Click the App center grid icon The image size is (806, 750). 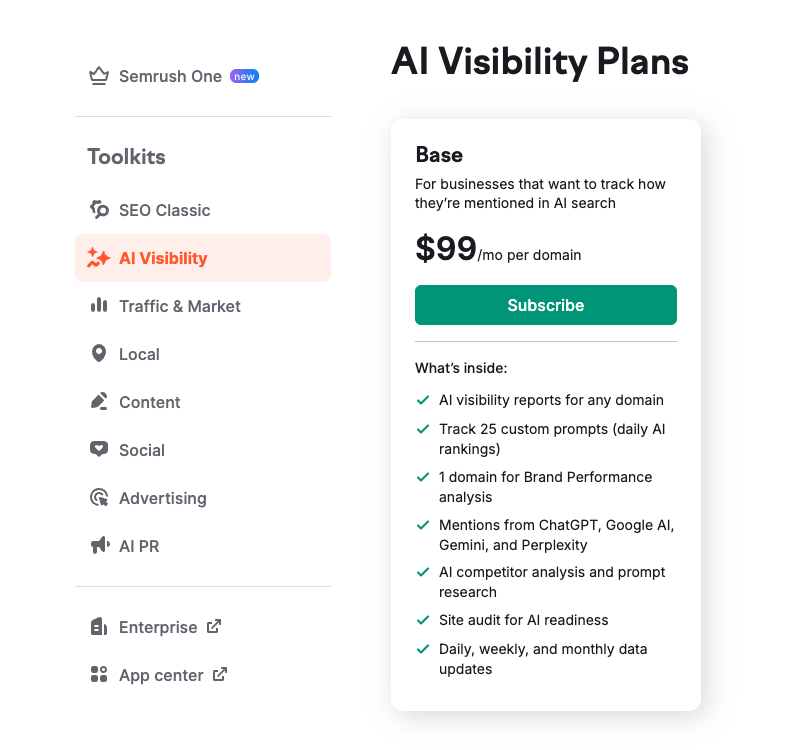(x=98, y=675)
